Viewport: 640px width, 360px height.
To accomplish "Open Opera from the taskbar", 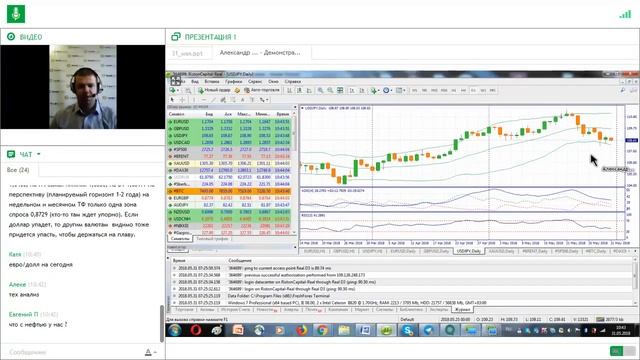I will point(196,330).
